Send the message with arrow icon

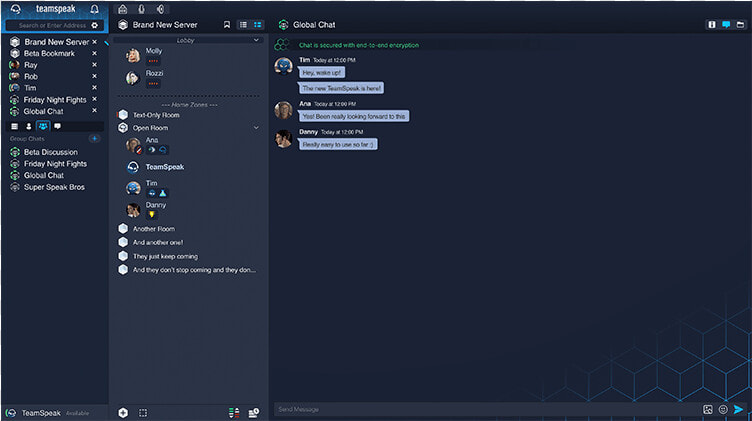(x=739, y=409)
